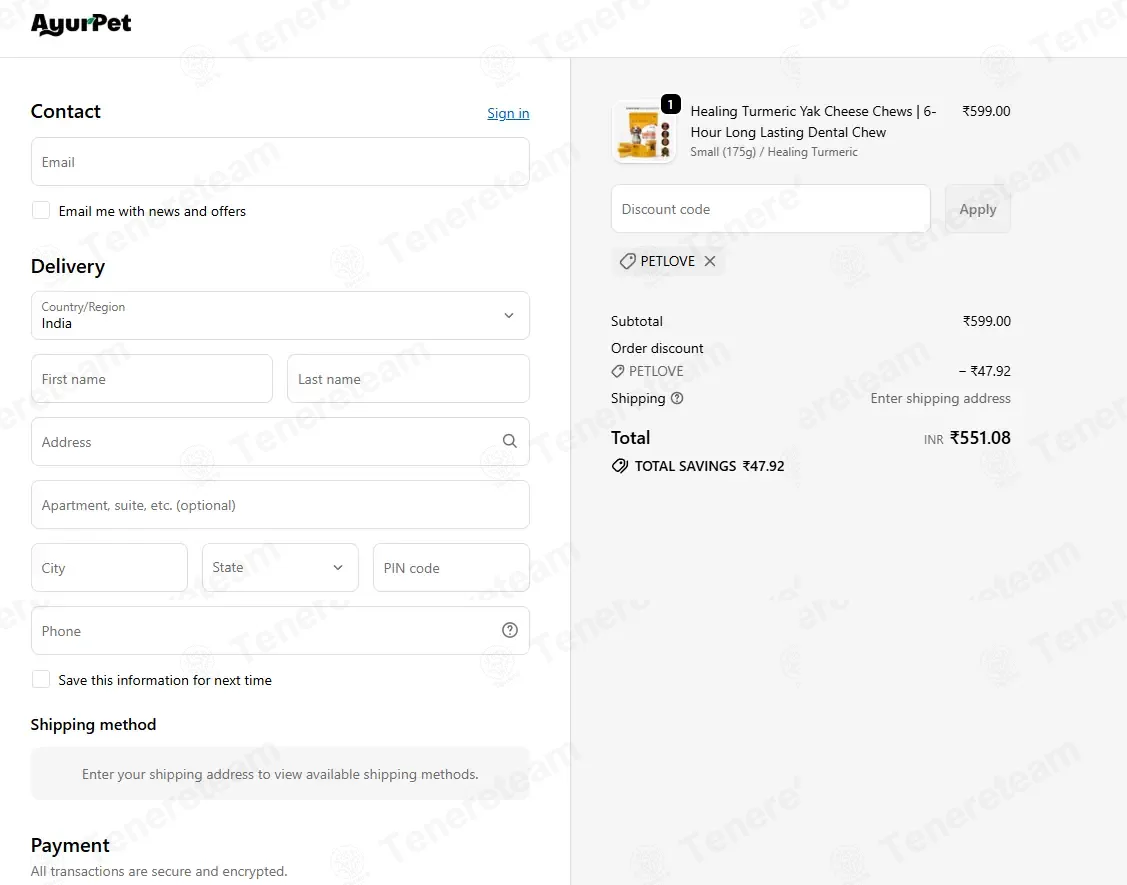
Task: Click the Sign in link
Action: click(x=508, y=113)
